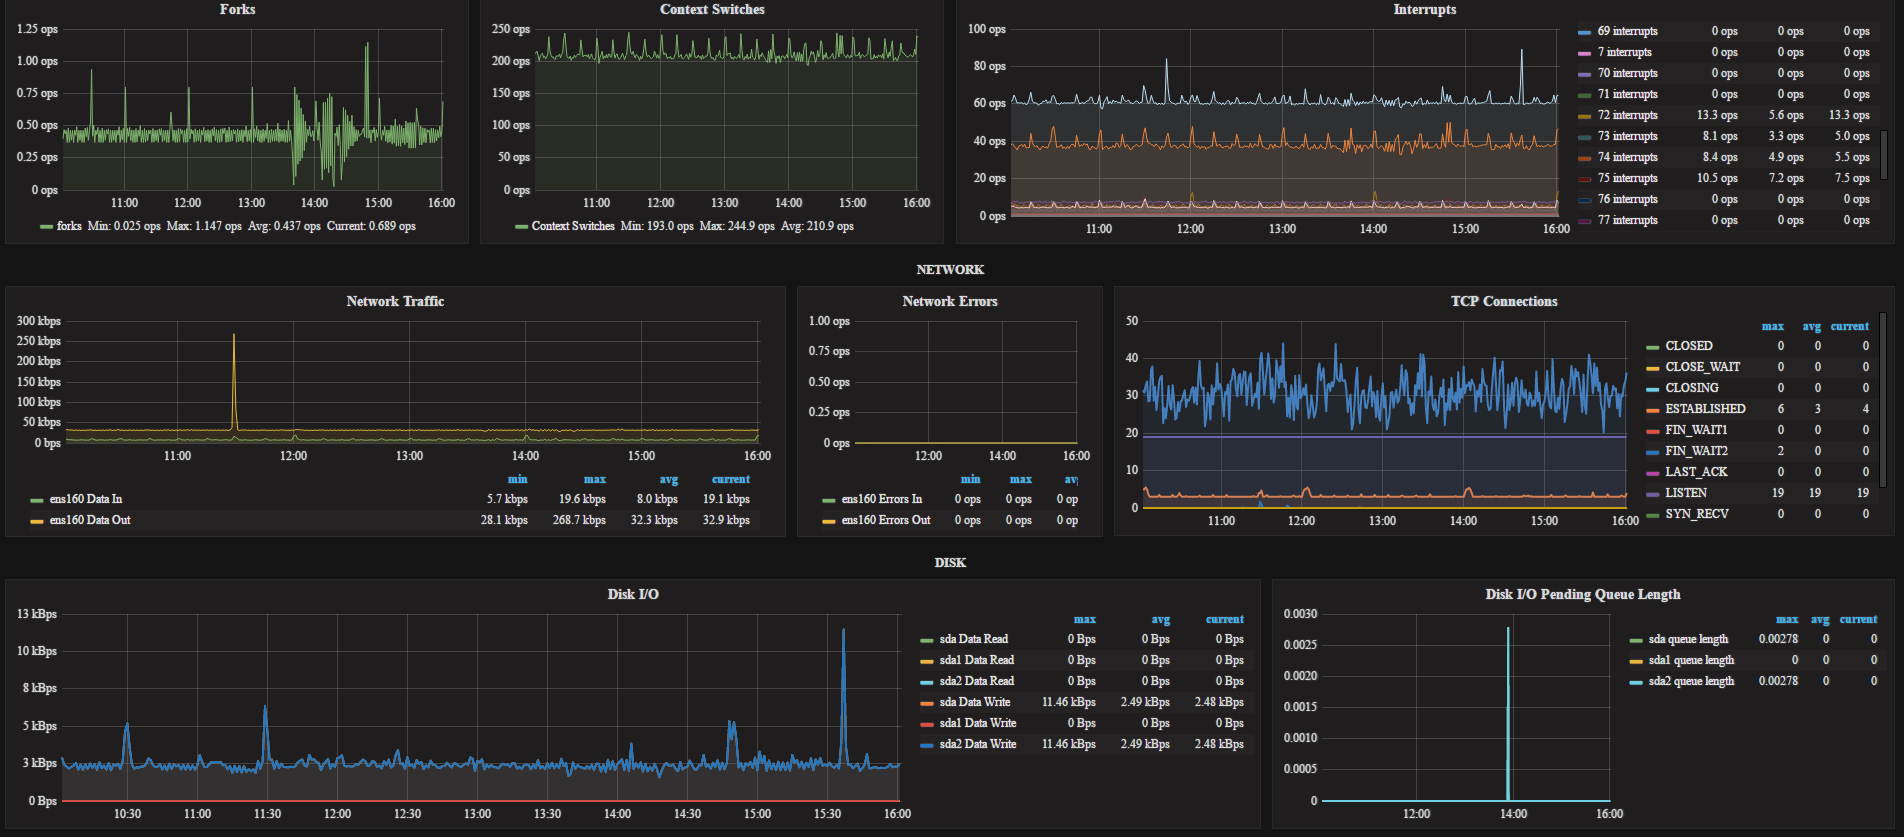Collapse the DISK dashboard row
Viewport: 1904px width, 837px height.
[x=950, y=563]
